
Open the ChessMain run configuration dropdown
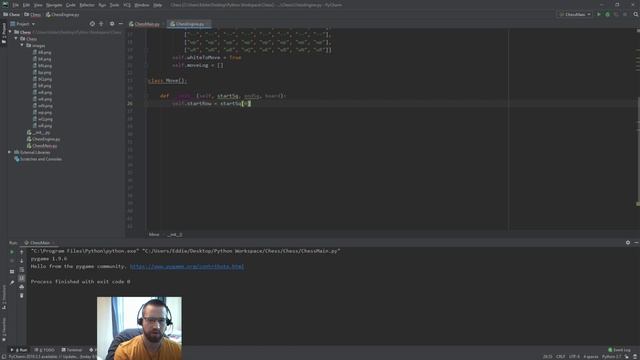[x=575, y=14]
